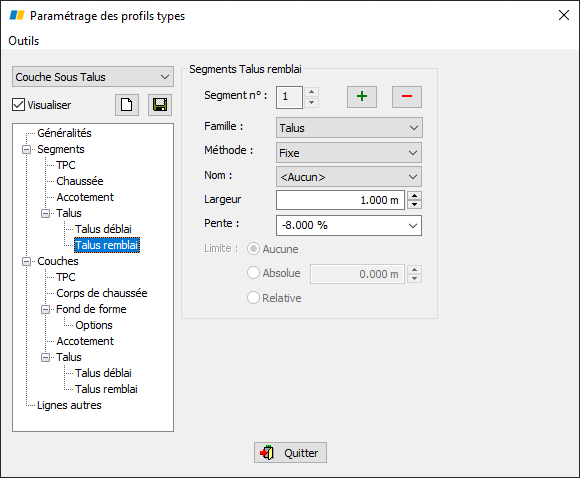580x478 pixels.
Task: Click the floppy disk save icon
Action: point(160,105)
